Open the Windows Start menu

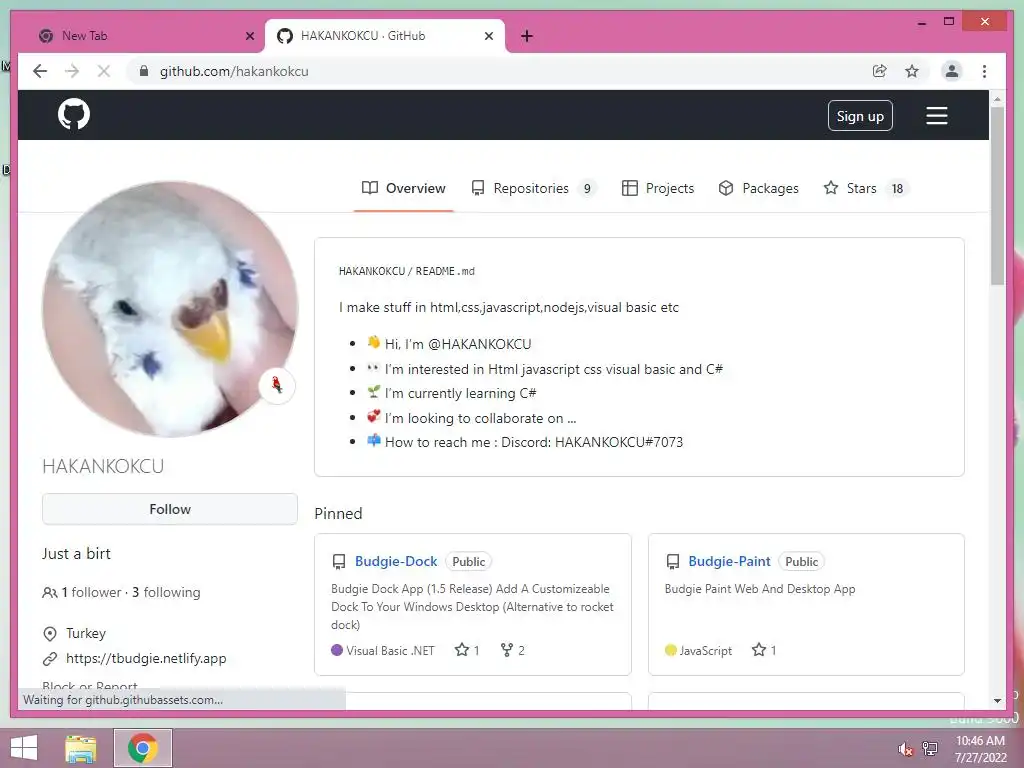24,748
